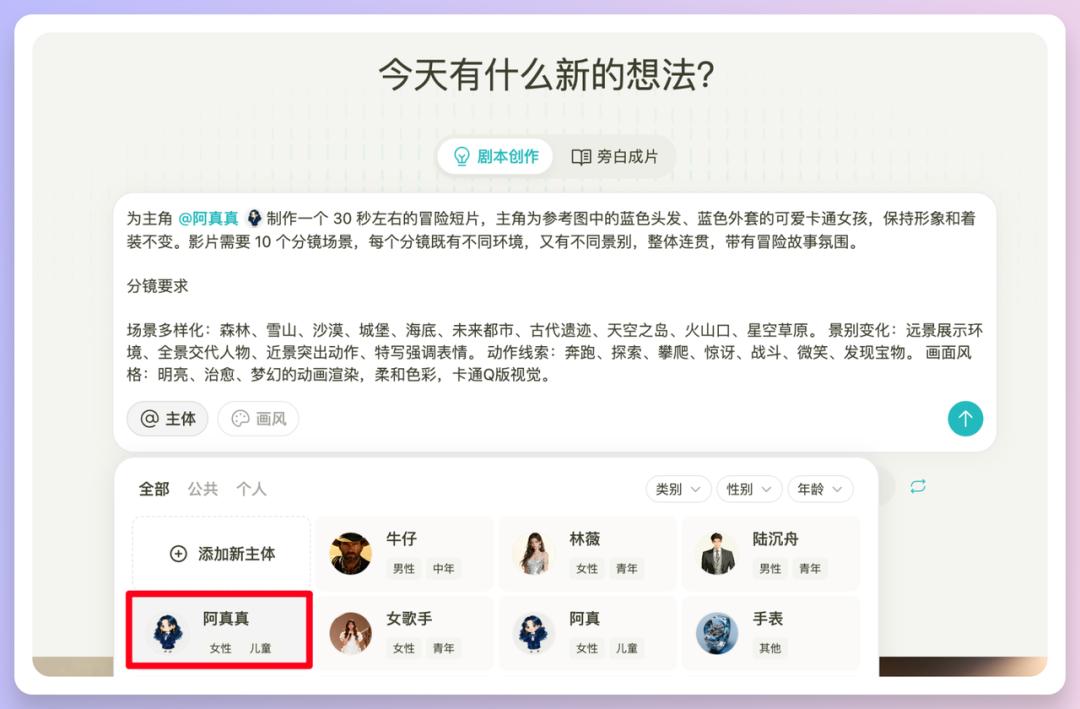The width and height of the screenshot is (1080, 709).
Task: Select the 全部 tab
Action: (154, 489)
